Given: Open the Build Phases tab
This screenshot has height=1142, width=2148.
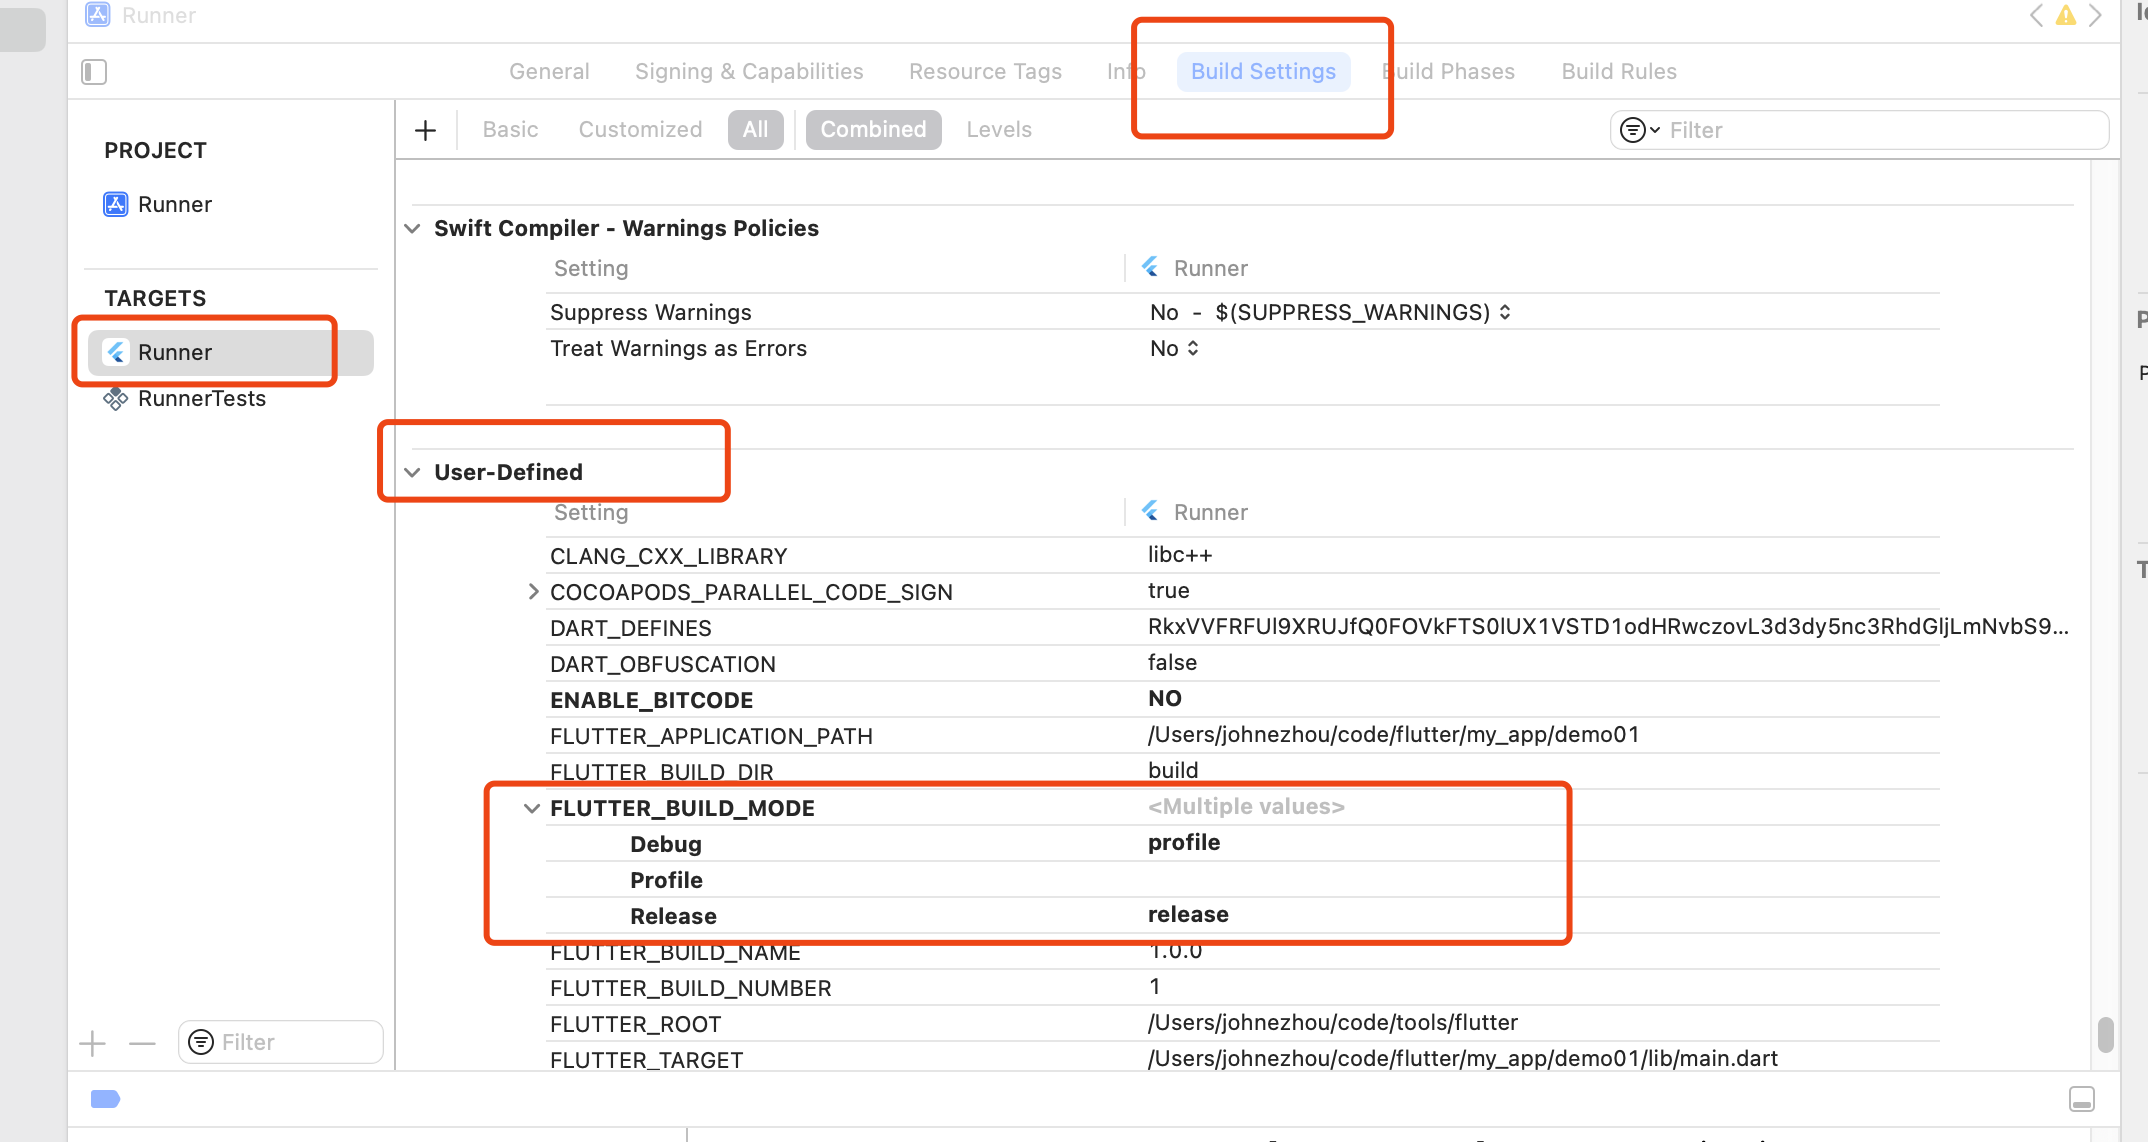Looking at the screenshot, I should (1448, 71).
